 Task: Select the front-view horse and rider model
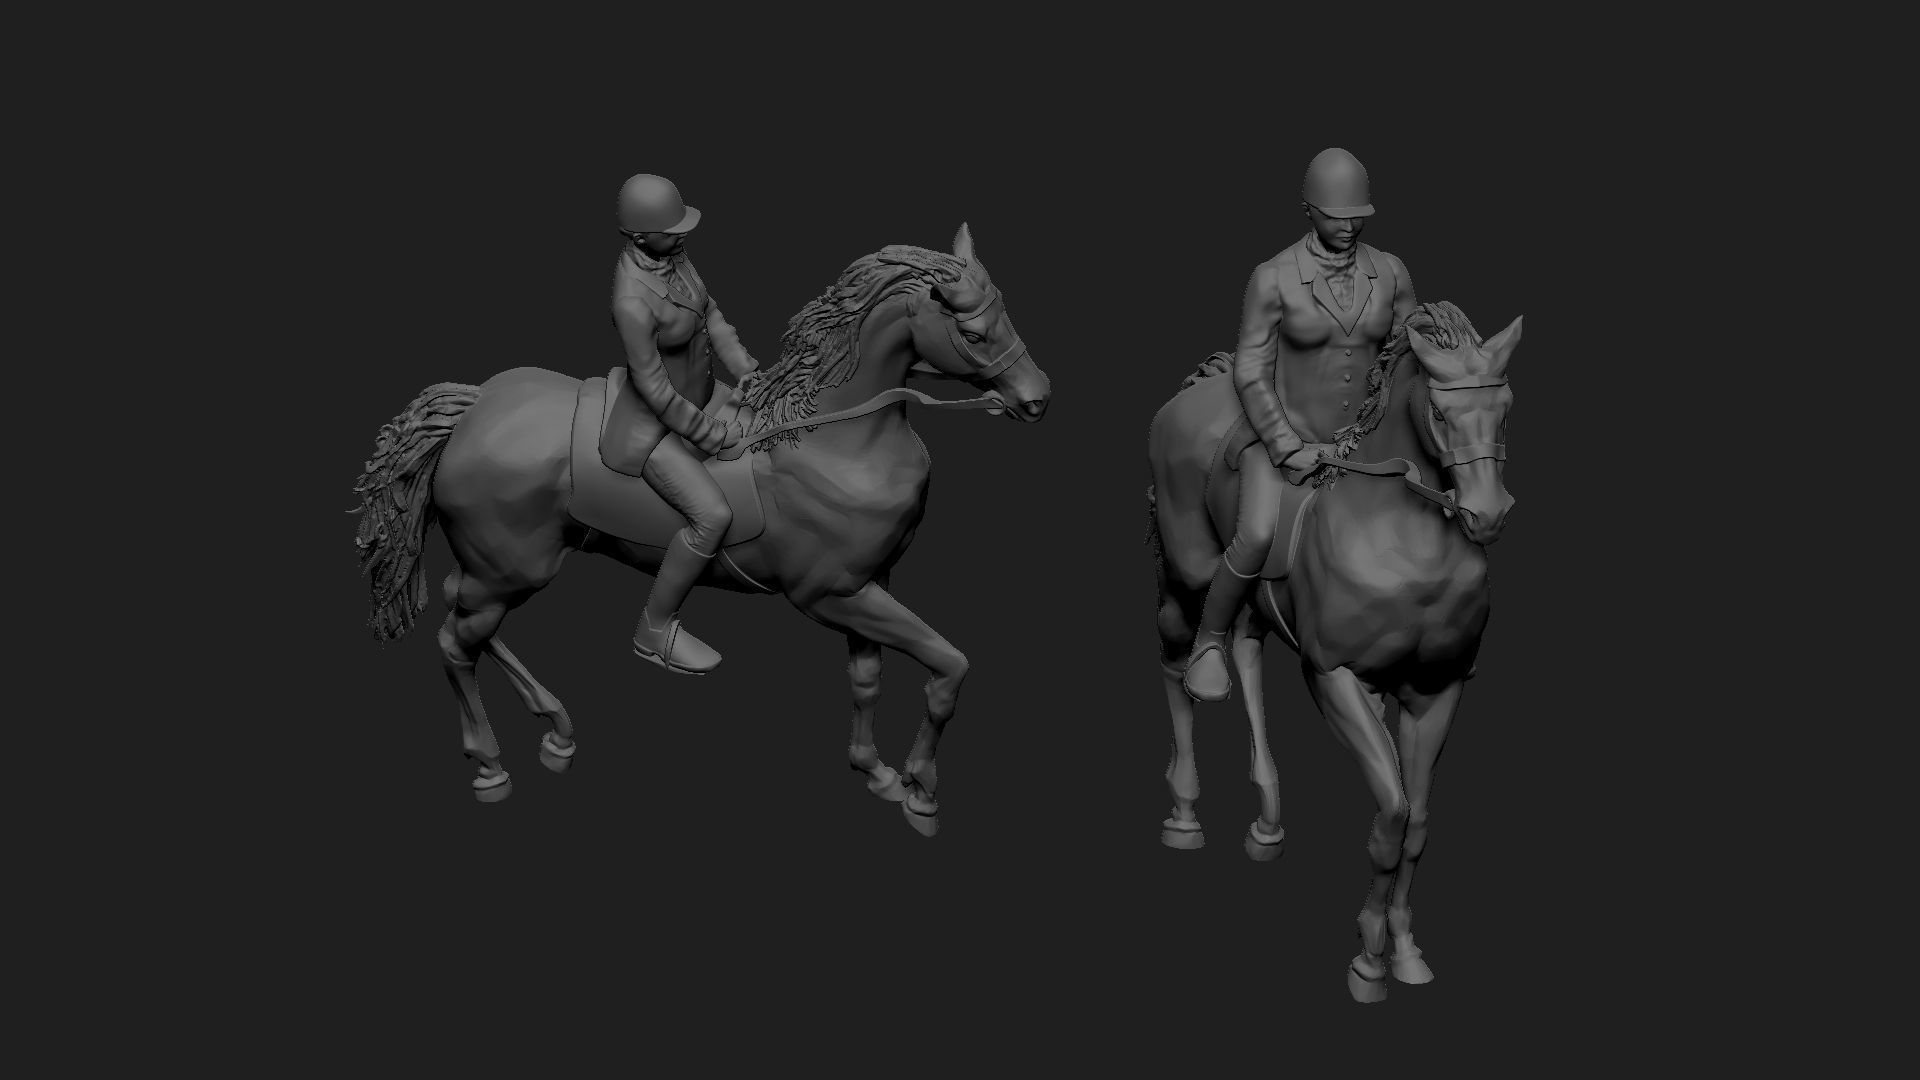coord(1335,575)
